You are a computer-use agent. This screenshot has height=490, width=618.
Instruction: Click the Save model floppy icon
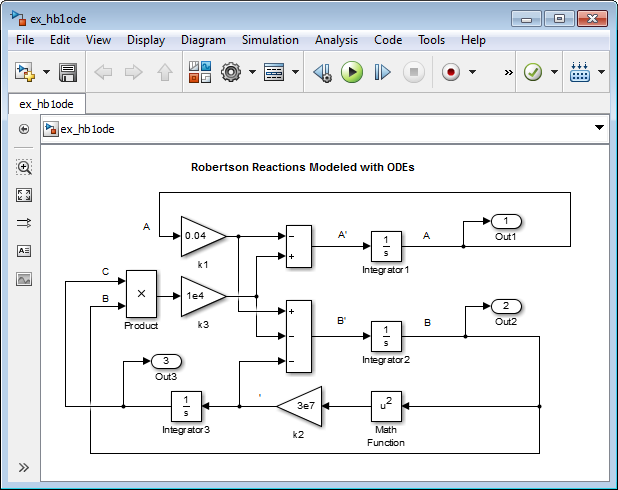click(68, 72)
